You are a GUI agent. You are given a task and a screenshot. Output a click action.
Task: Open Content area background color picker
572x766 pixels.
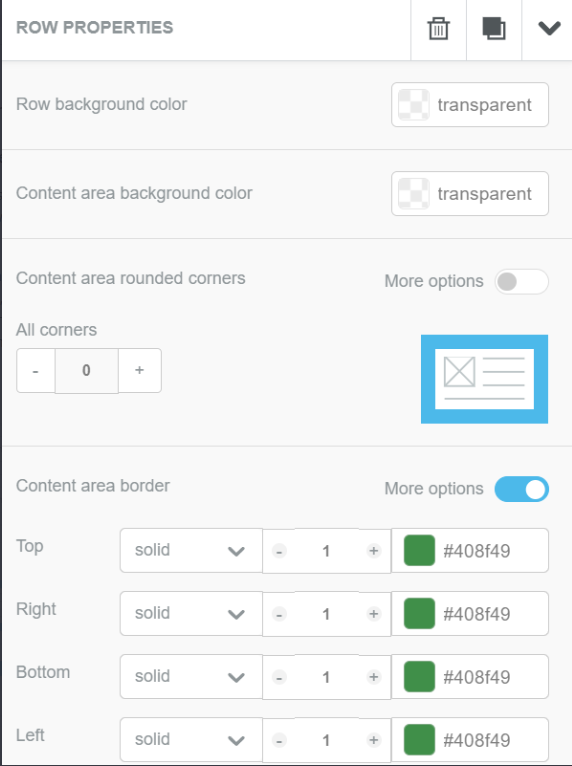(469, 193)
